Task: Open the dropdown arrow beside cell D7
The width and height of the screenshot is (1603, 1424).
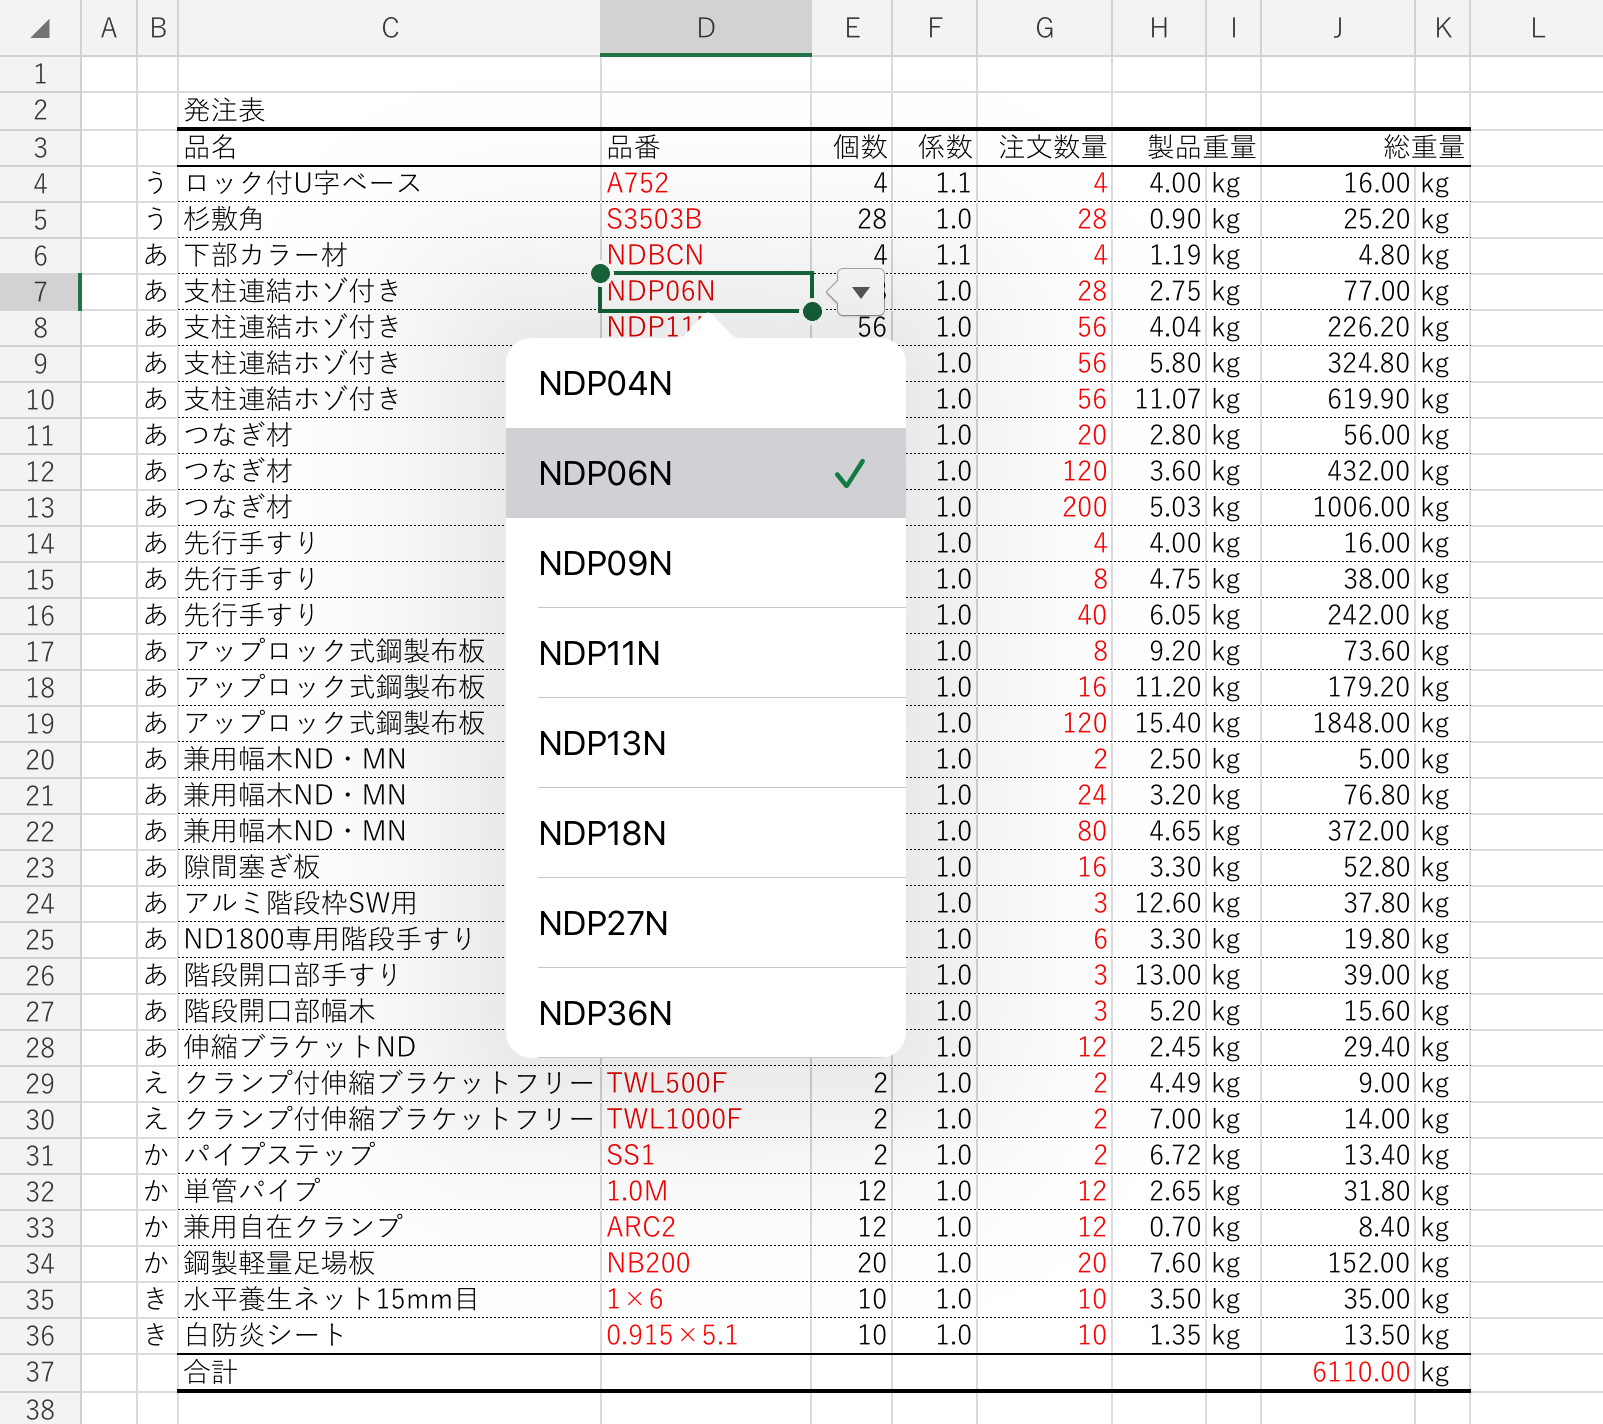Action: (860, 292)
